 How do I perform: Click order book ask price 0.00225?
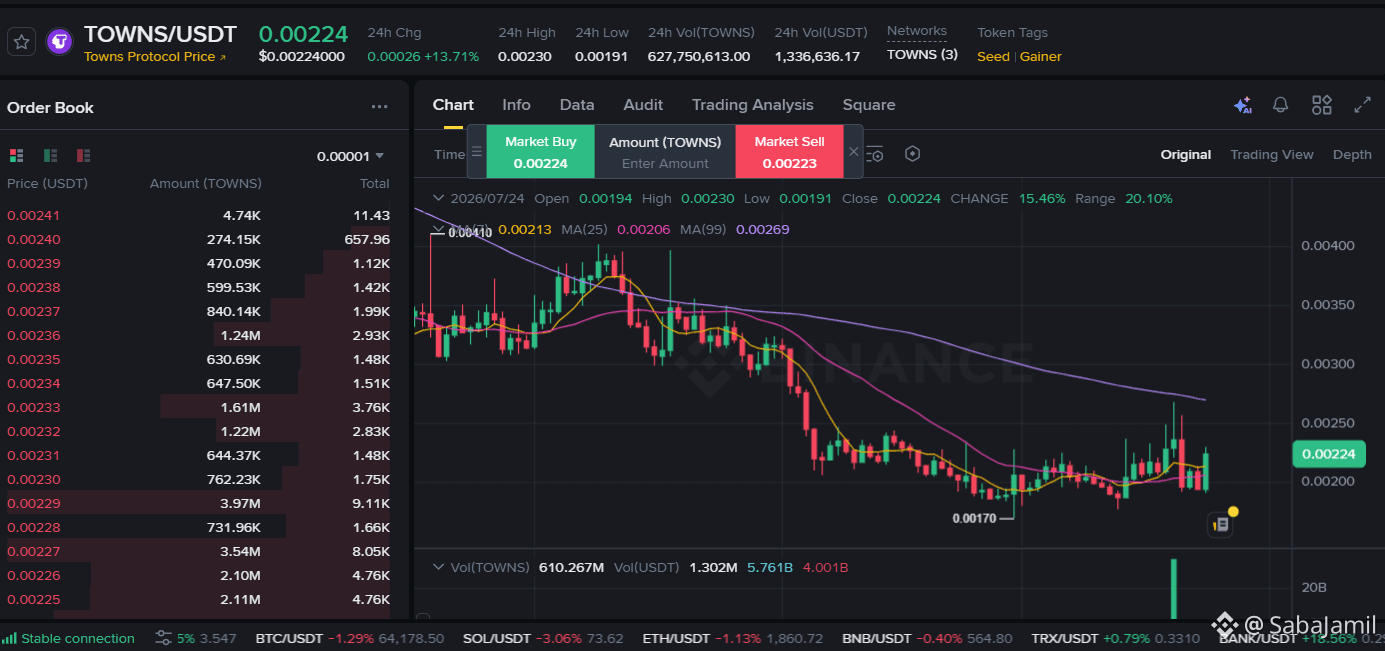(33, 599)
